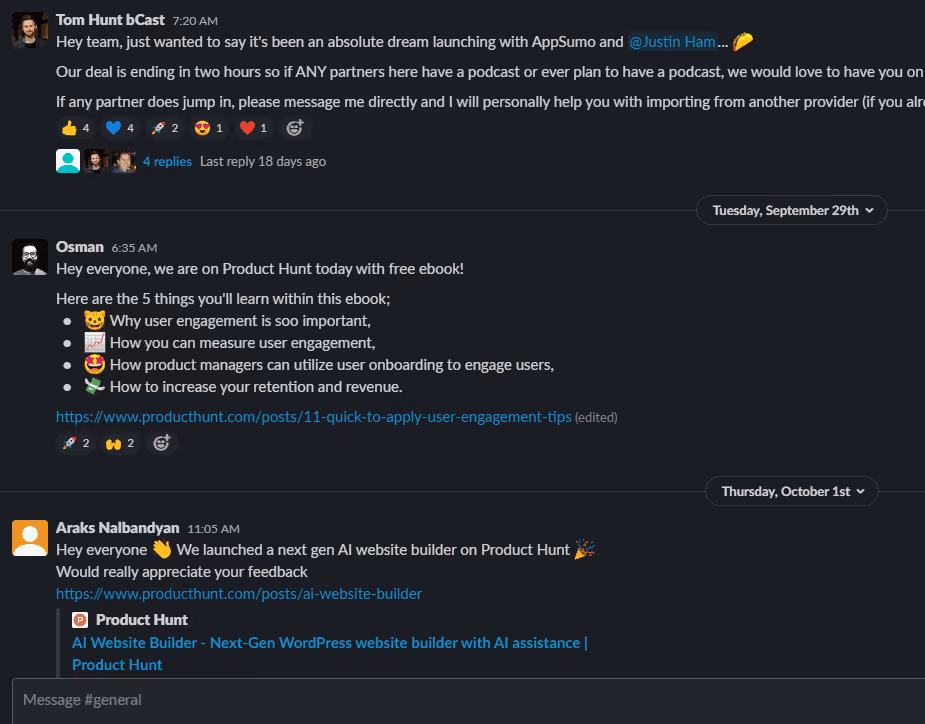Click the heart-eyes emoji reaction

click(209, 128)
